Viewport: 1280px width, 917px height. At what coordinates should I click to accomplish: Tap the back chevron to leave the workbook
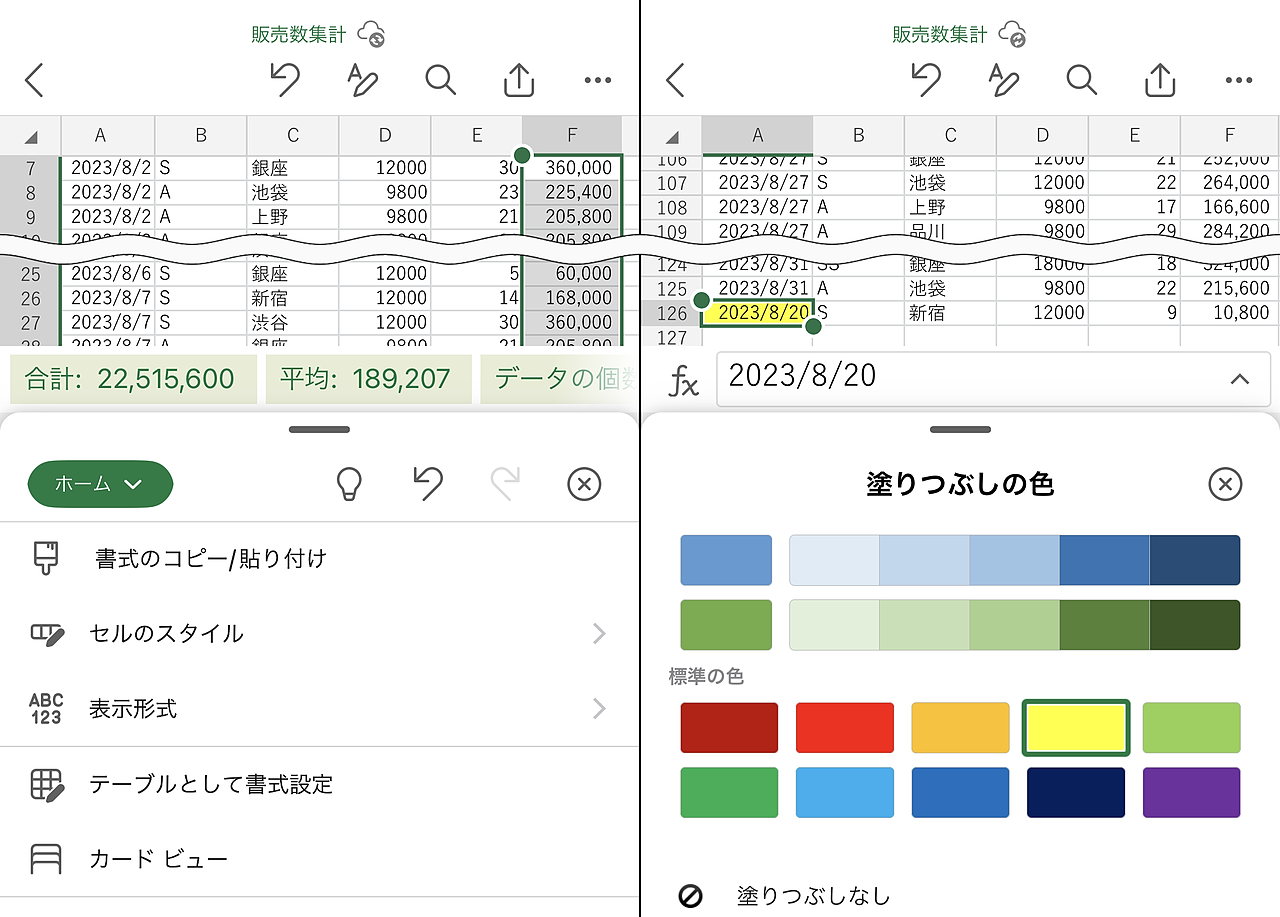[34, 80]
